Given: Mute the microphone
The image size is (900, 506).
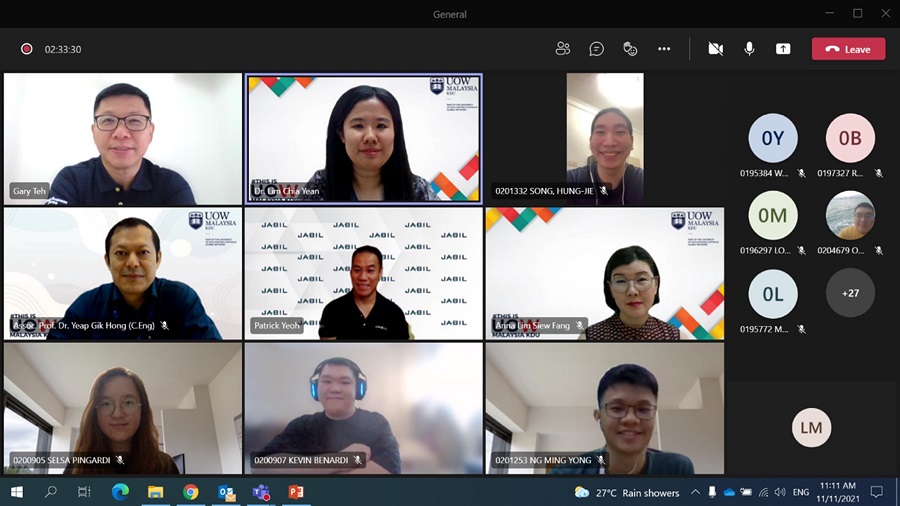Looking at the screenshot, I should pyautogui.click(x=749, y=49).
